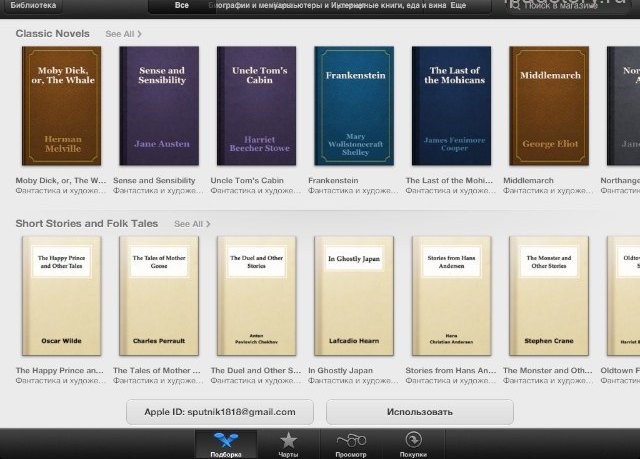Open The Tales of Mother Goose cover

159,296
